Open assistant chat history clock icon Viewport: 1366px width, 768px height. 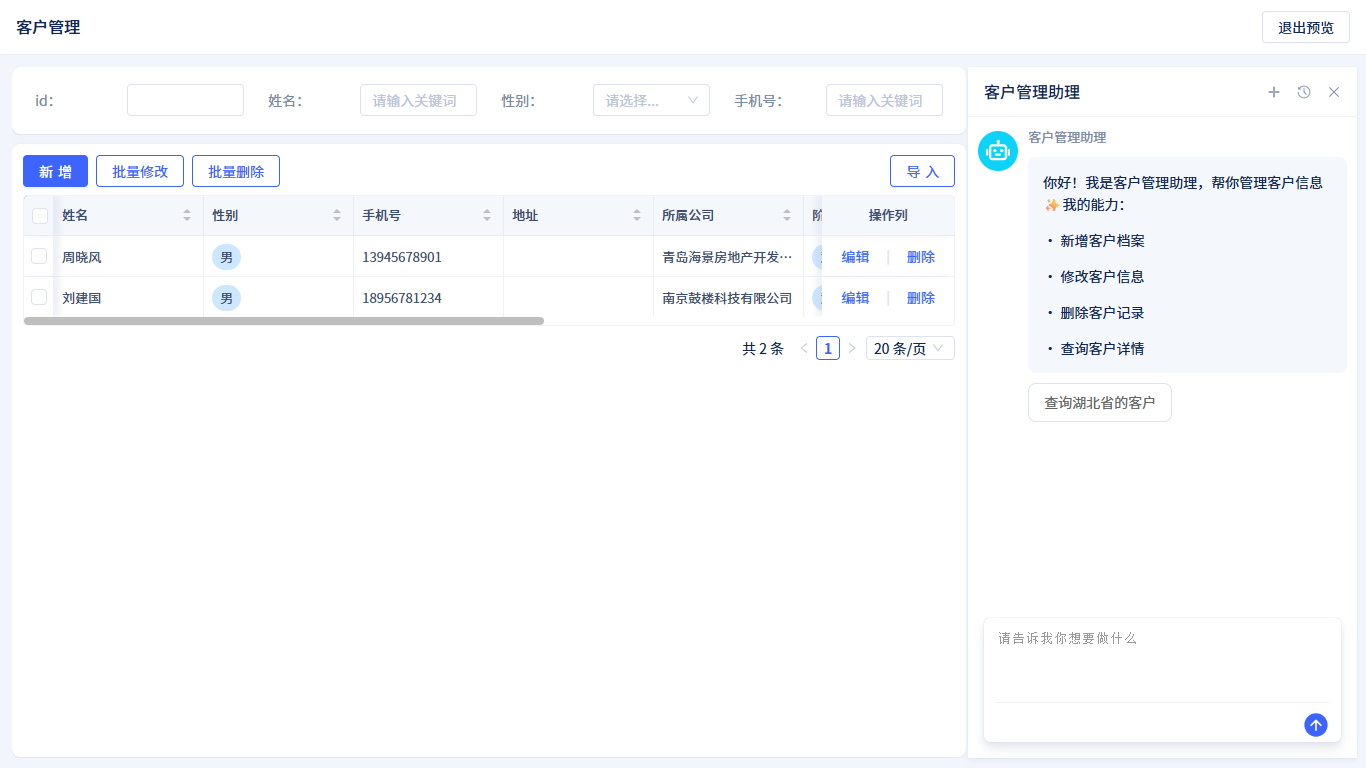click(x=1304, y=92)
